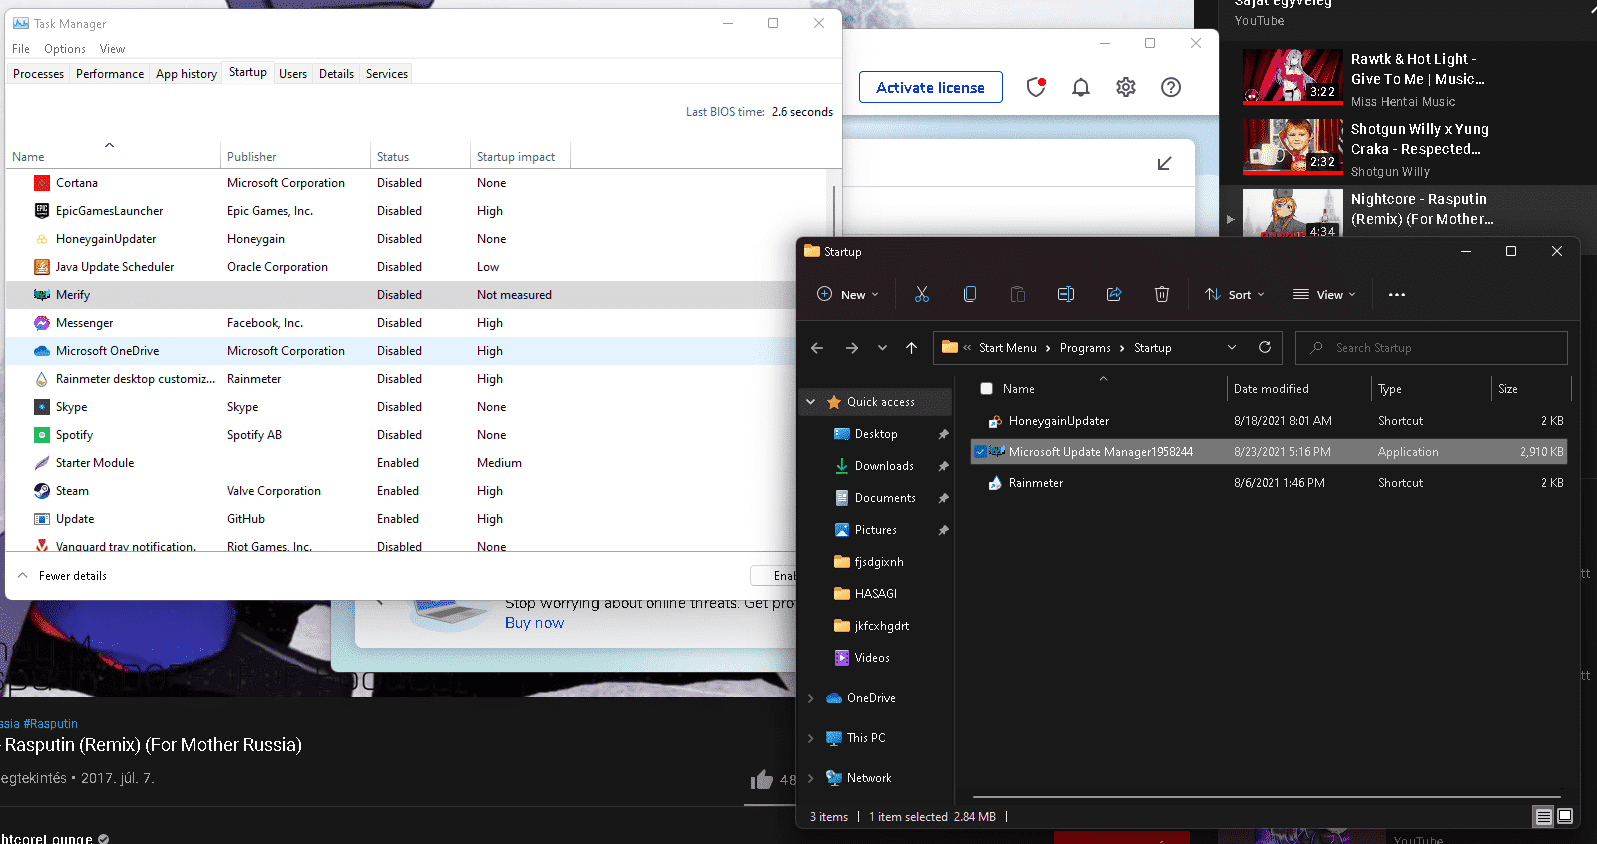Click the HoneygainUpdater shortcut icon in Startup folder
Screen dimensions: 1597x844
pos(995,421)
